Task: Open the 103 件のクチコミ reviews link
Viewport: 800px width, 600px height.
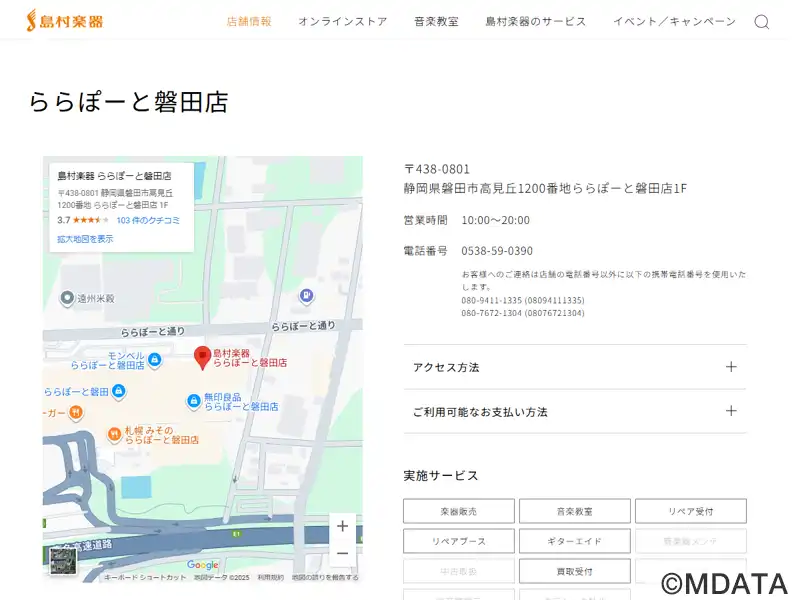Action: [148, 220]
